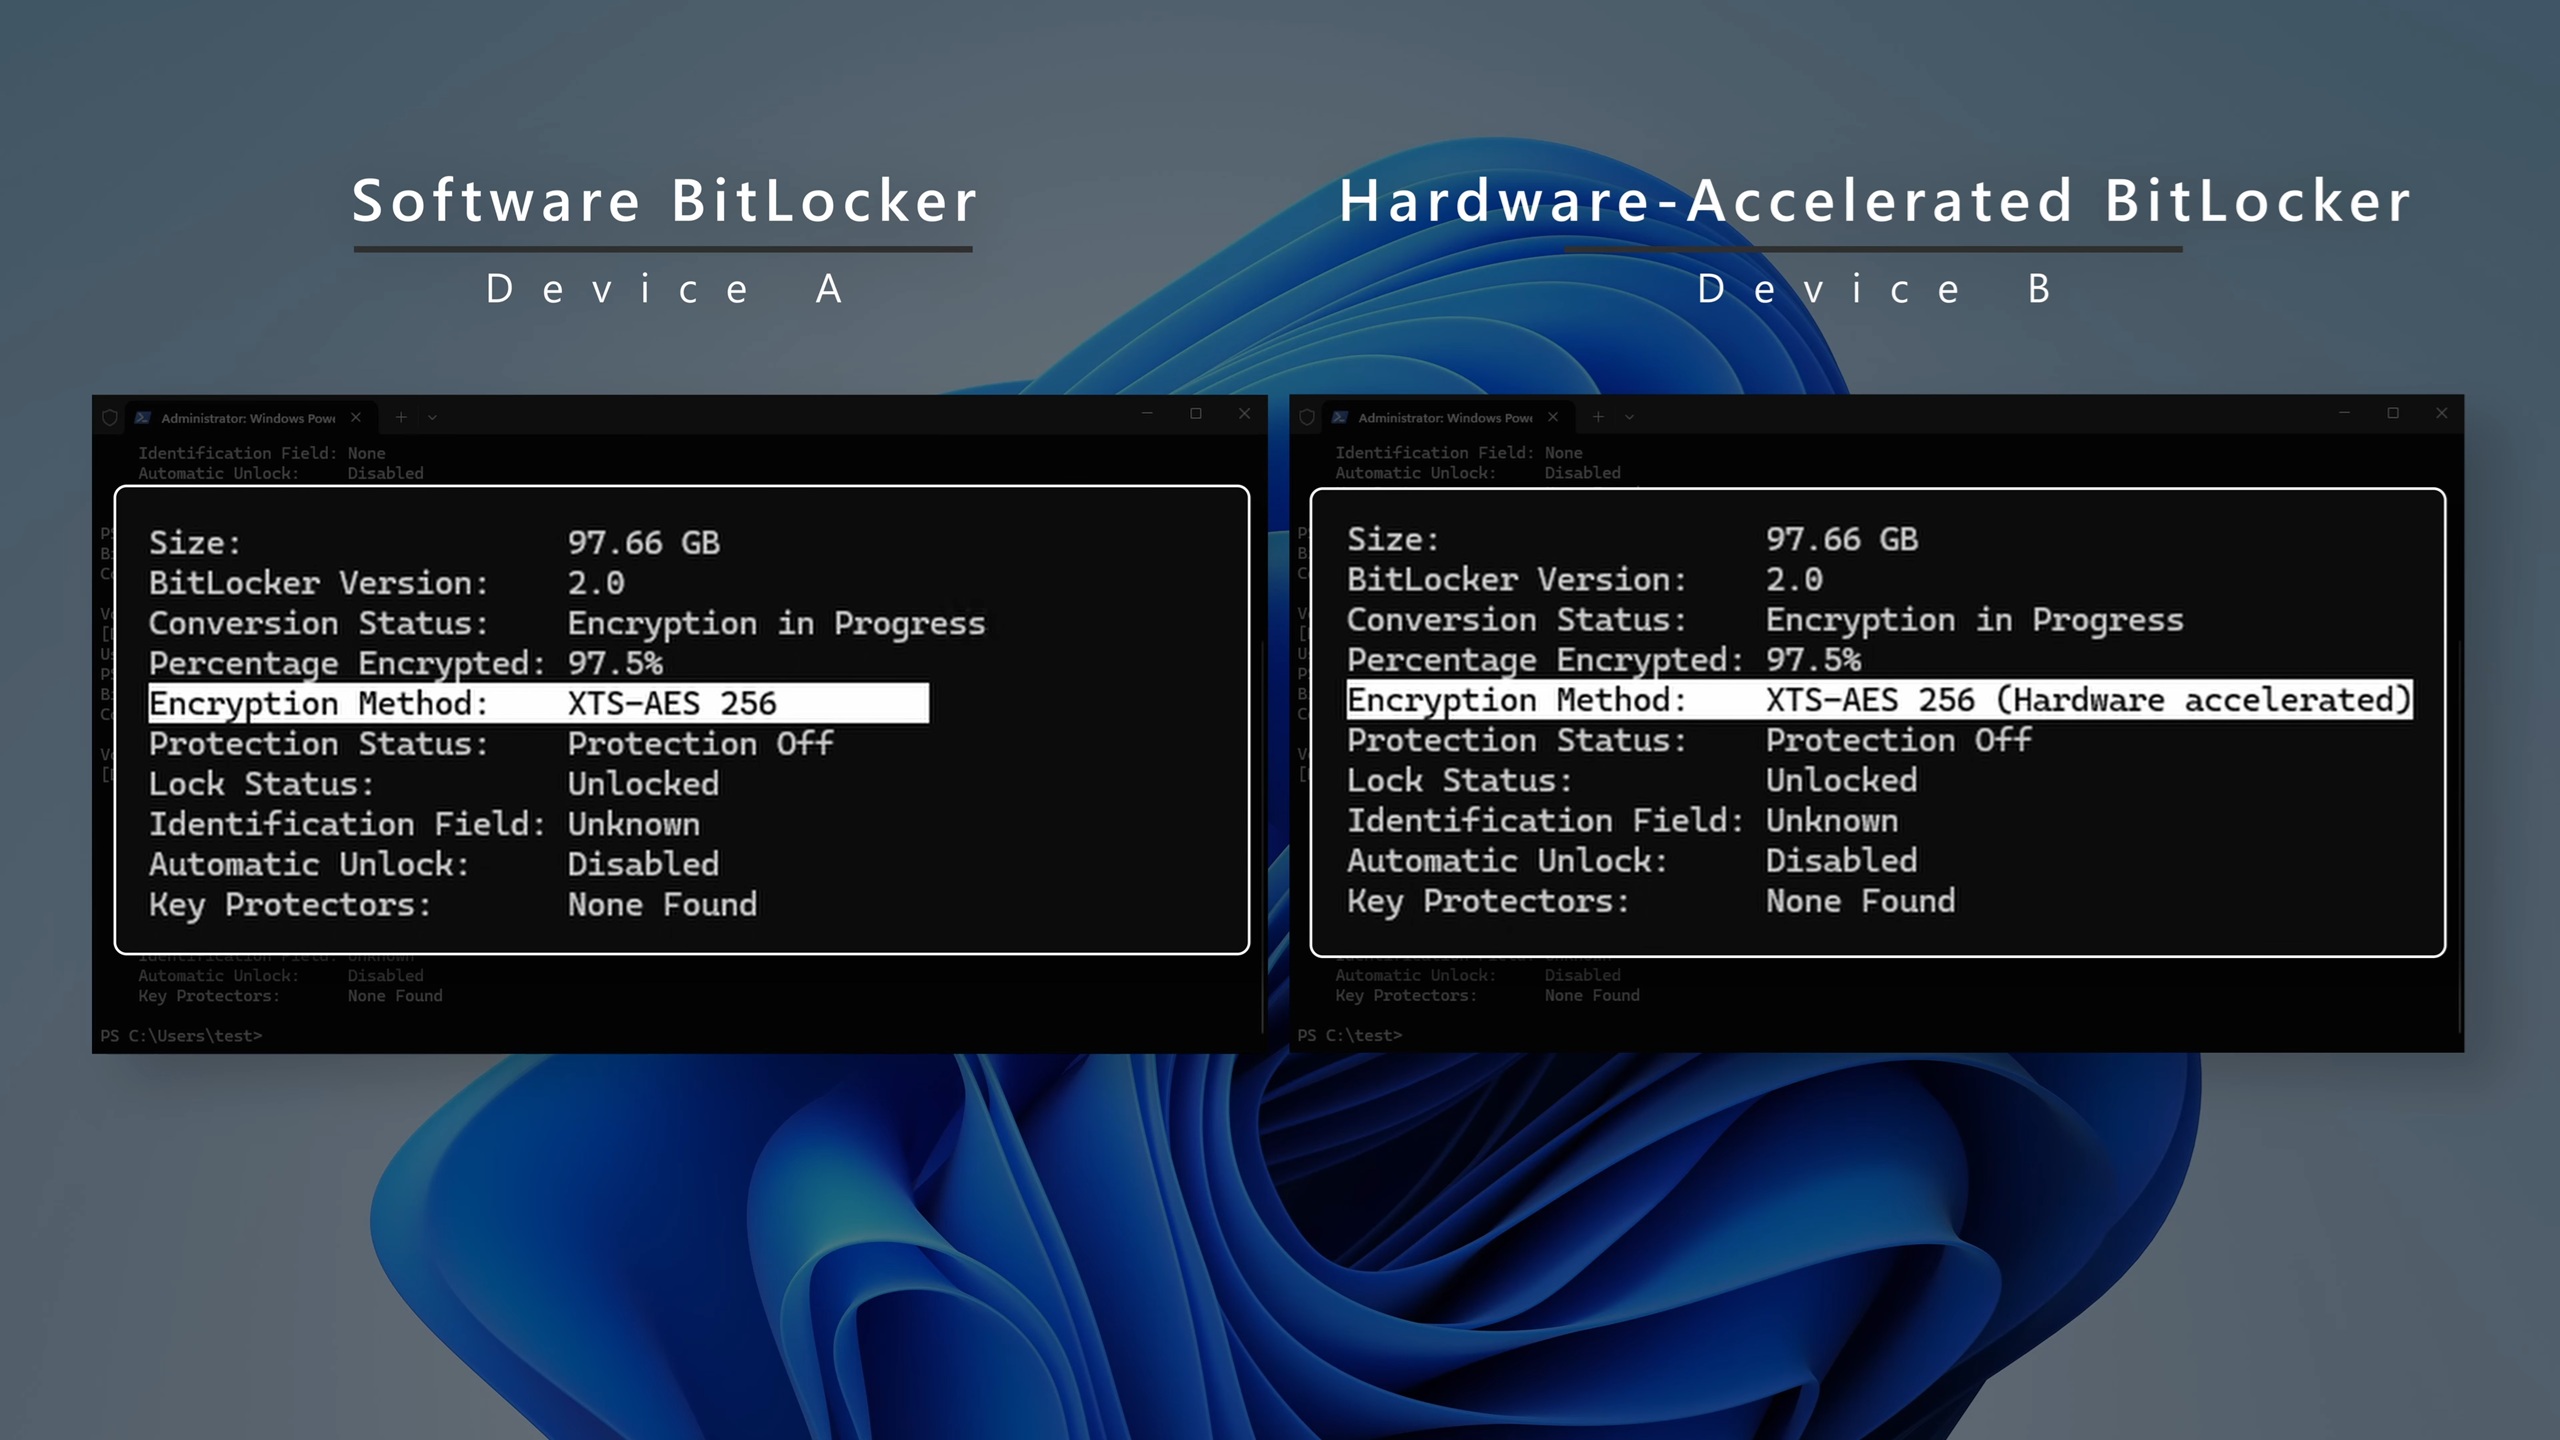Open the tab dropdown menu in Device A's terminal
The image size is (2560, 1440).
pos(432,417)
